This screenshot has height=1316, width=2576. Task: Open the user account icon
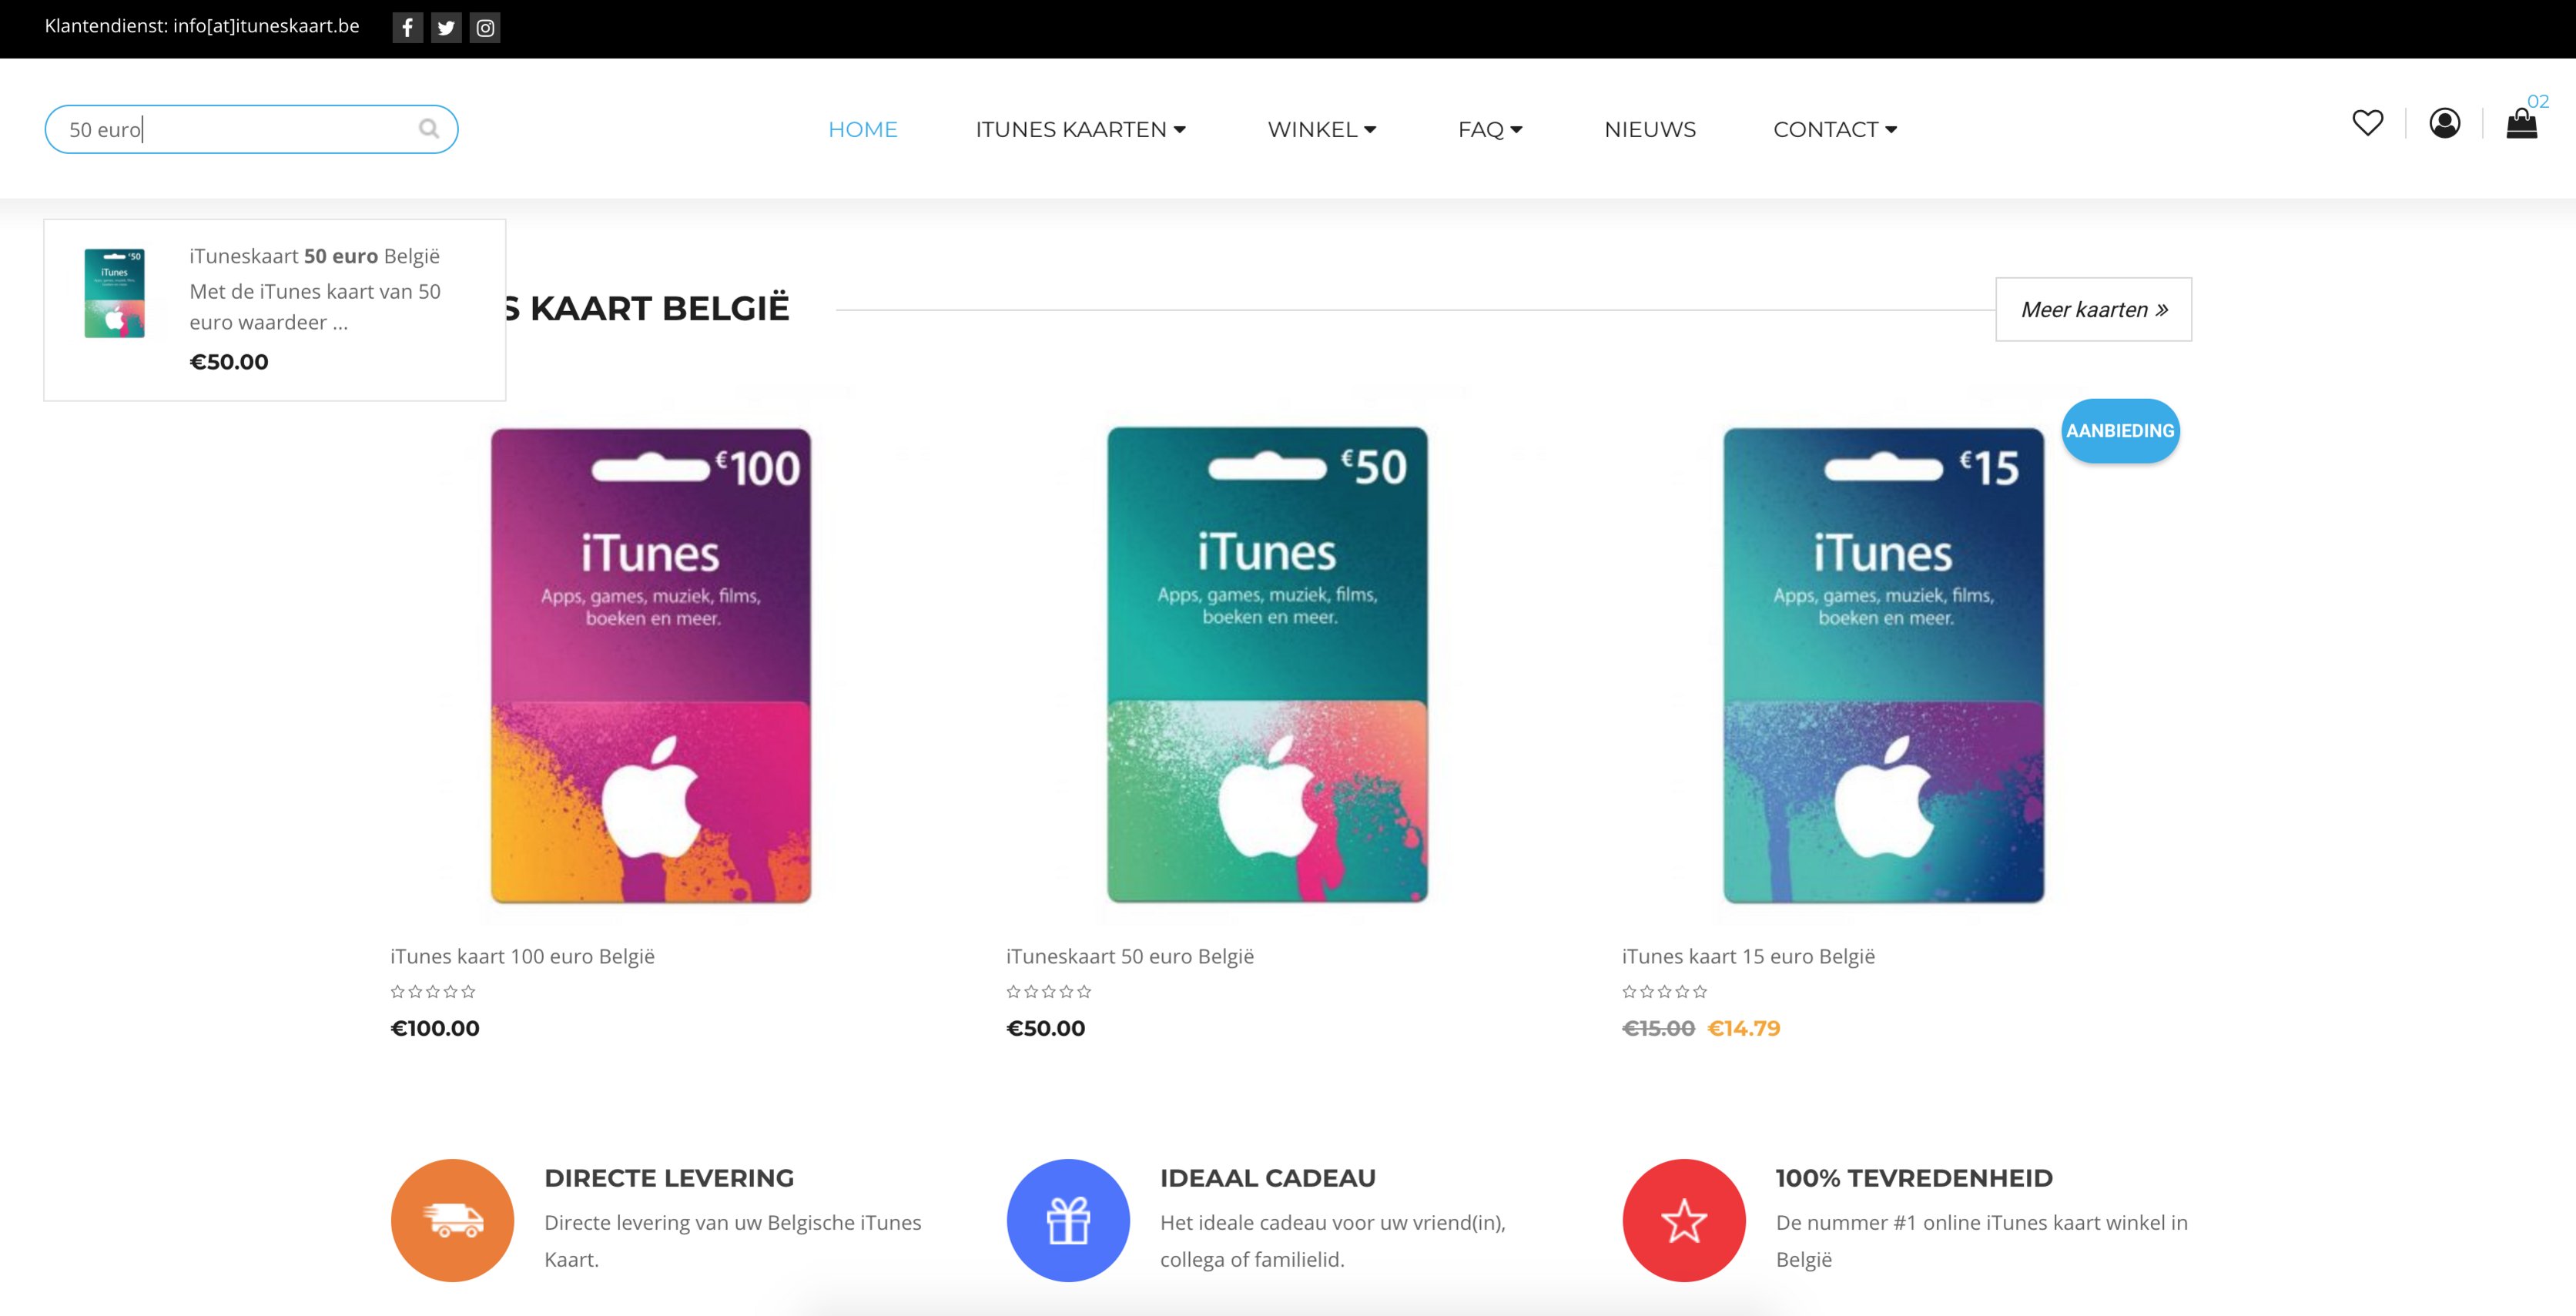click(2444, 123)
